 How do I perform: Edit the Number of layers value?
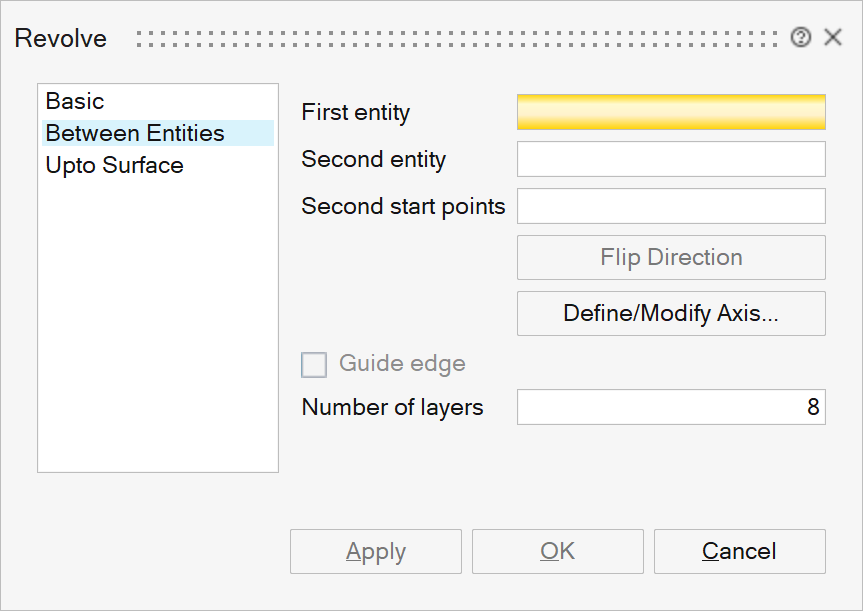(671, 407)
